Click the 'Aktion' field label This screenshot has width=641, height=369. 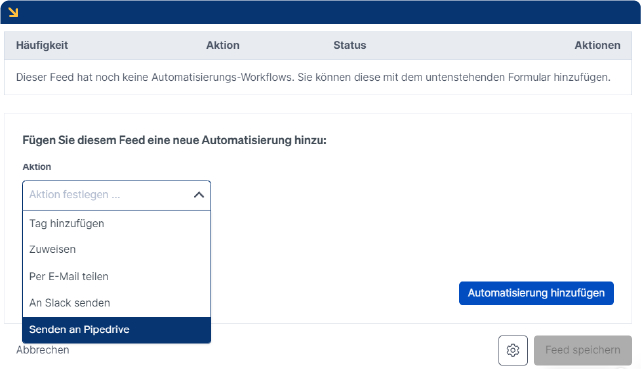[37, 167]
